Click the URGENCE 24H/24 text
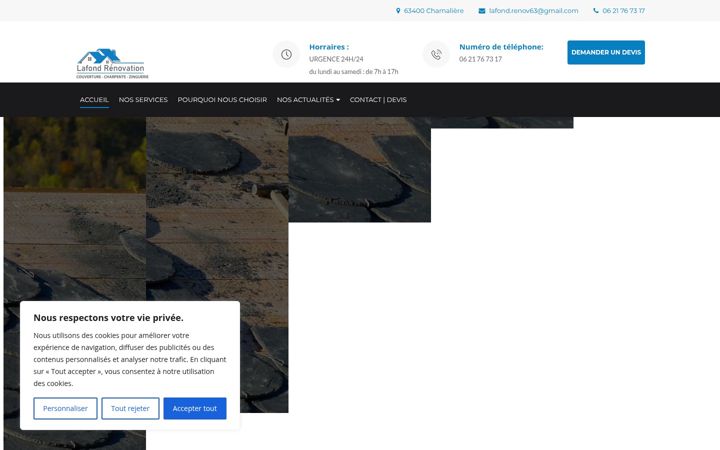This screenshot has width=720, height=450. coord(336,59)
